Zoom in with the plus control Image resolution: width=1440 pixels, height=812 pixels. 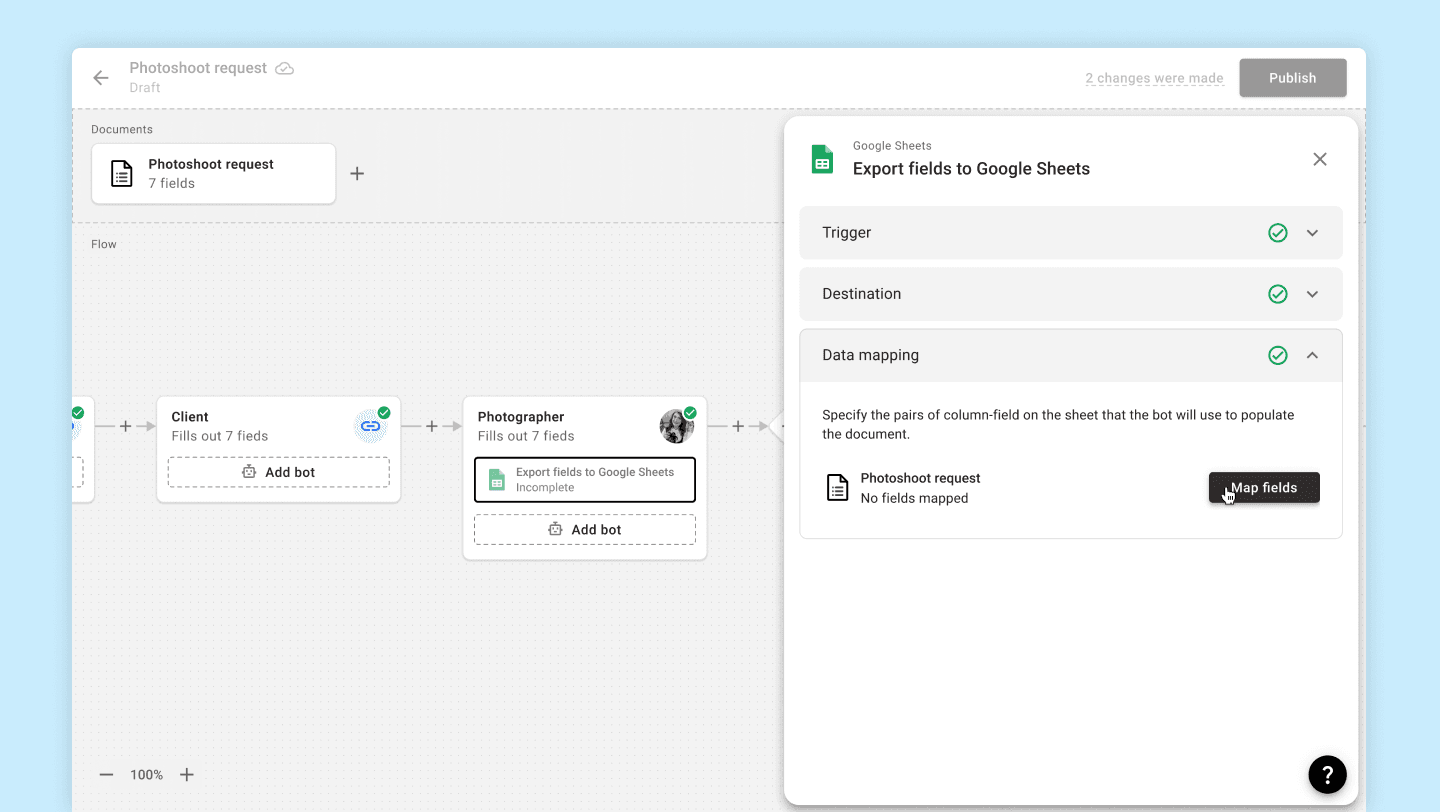[187, 775]
